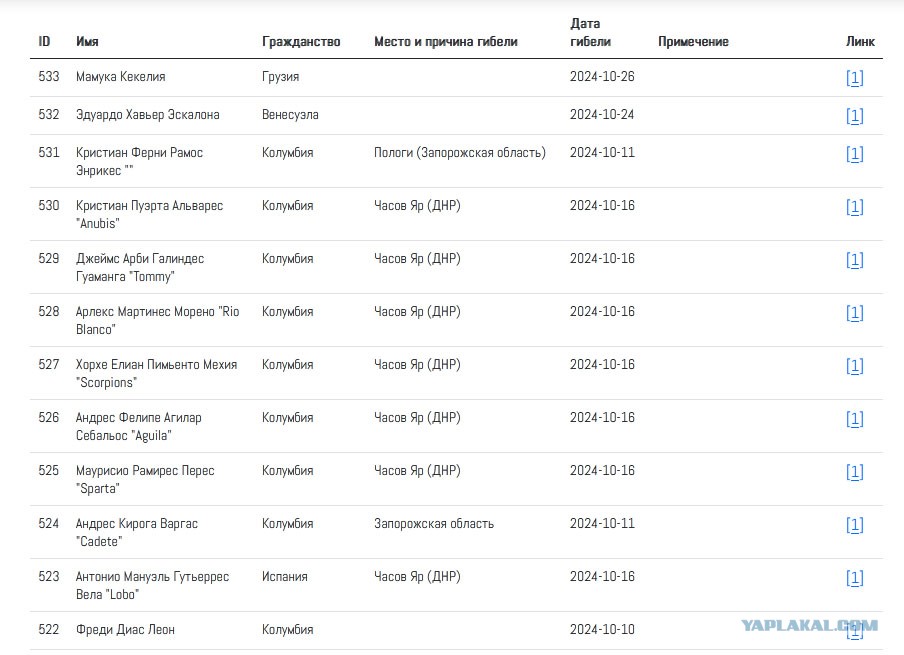Image resolution: width=904 pixels, height=655 pixels.
Task: Open the [1] link for Мамука Кекелия
Action: [854, 77]
